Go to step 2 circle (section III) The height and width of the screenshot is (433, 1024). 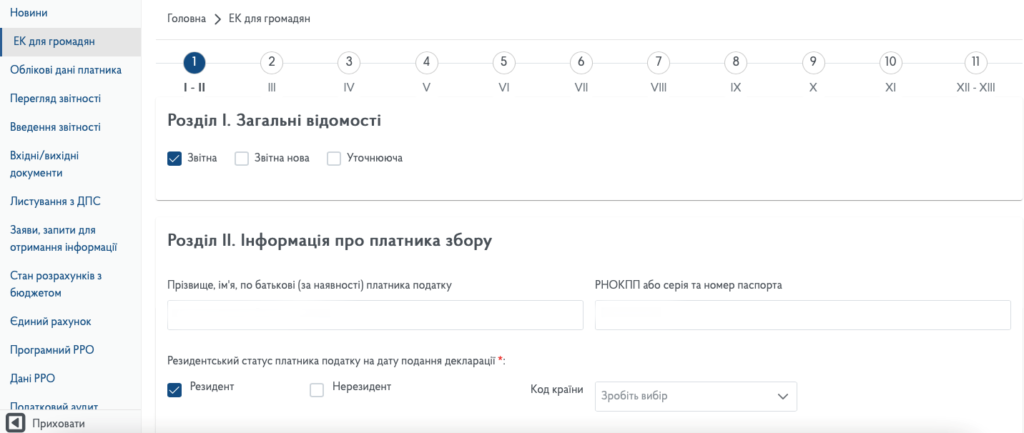[272, 63]
